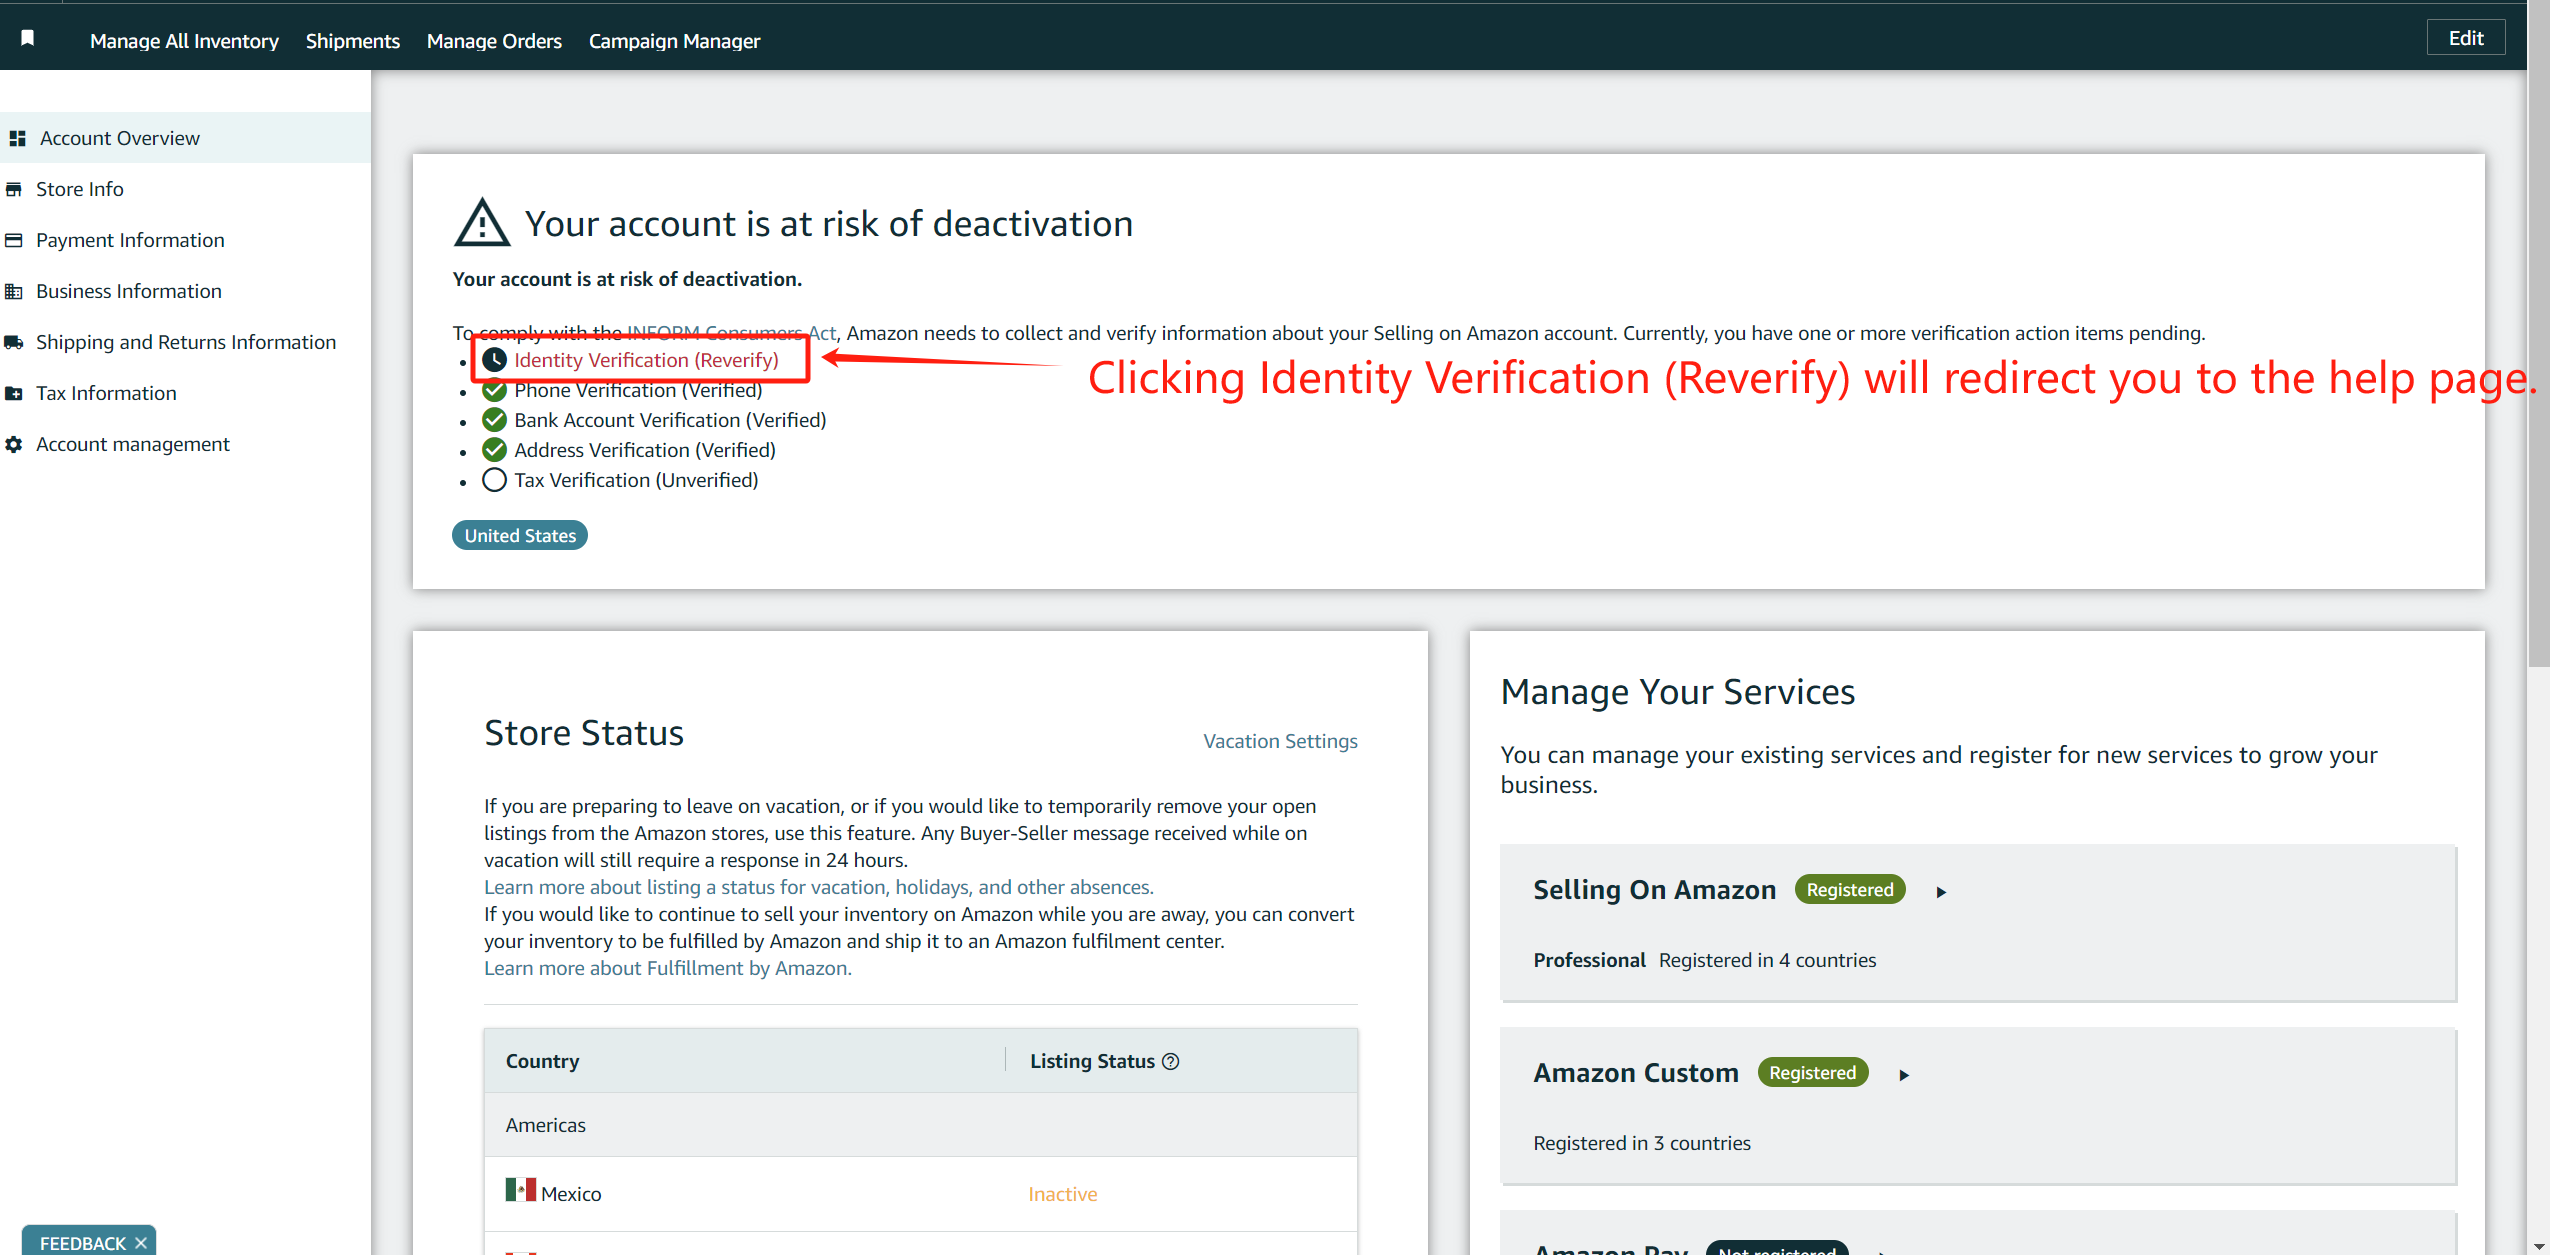The width and height of the screenshot is (2550, 1255).
Task: Select Account Overview in sidebar
Action: [185, 138]
